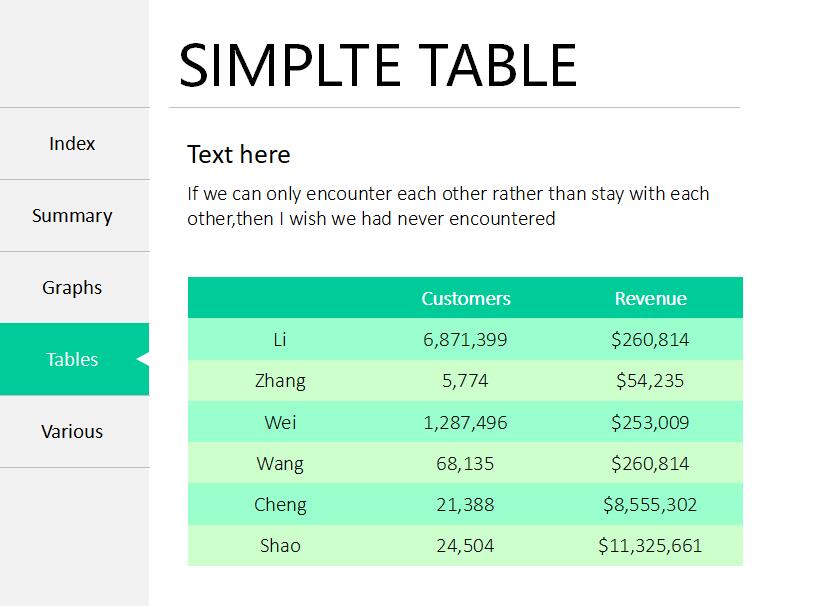Screen dimensions: 818x606
Task: Select the 6,871,399 customers cell
Action: point(465,340)
